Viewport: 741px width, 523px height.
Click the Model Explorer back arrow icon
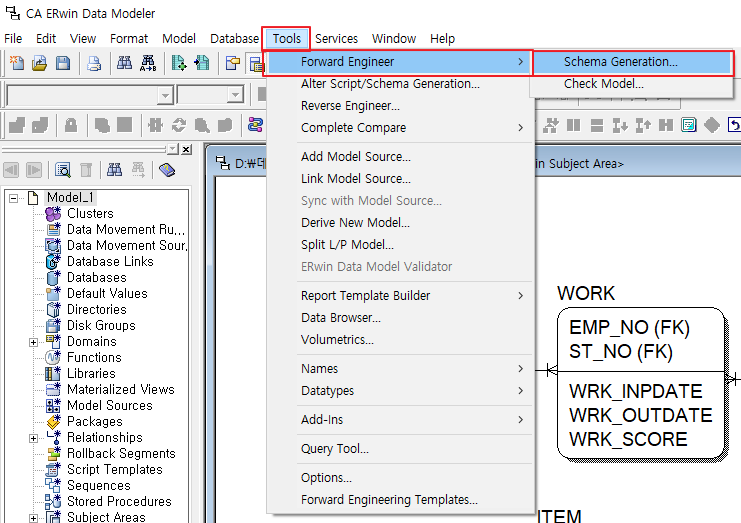pos(11,170)
